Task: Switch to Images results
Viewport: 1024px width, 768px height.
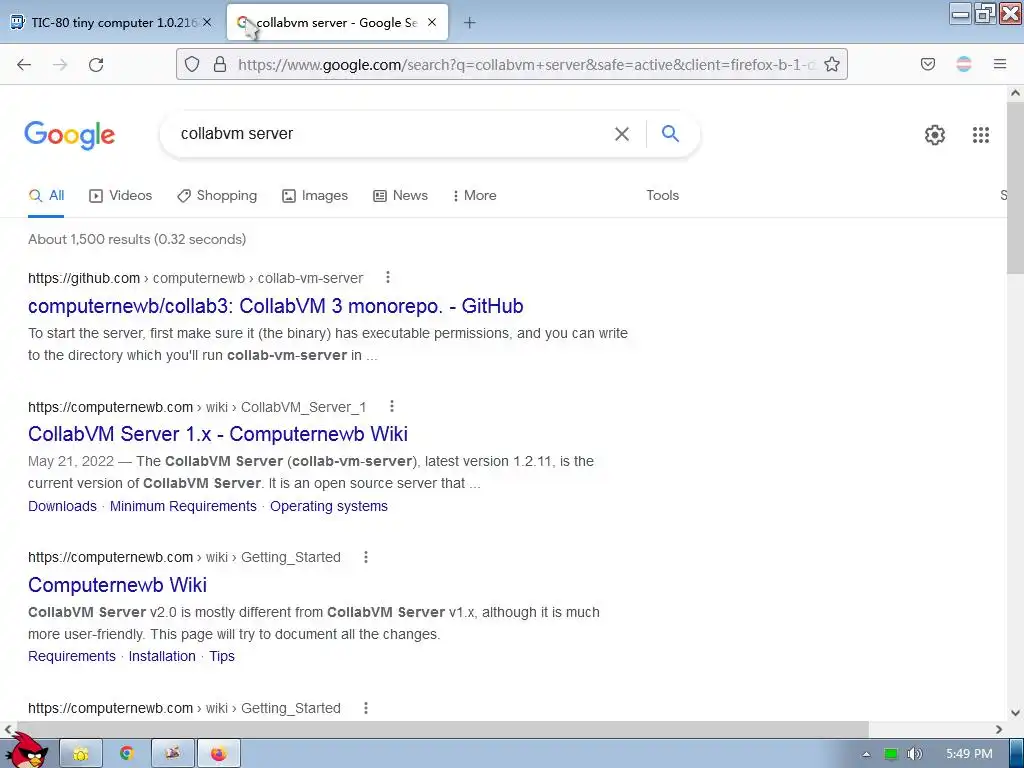Action: tap(315, 195)
